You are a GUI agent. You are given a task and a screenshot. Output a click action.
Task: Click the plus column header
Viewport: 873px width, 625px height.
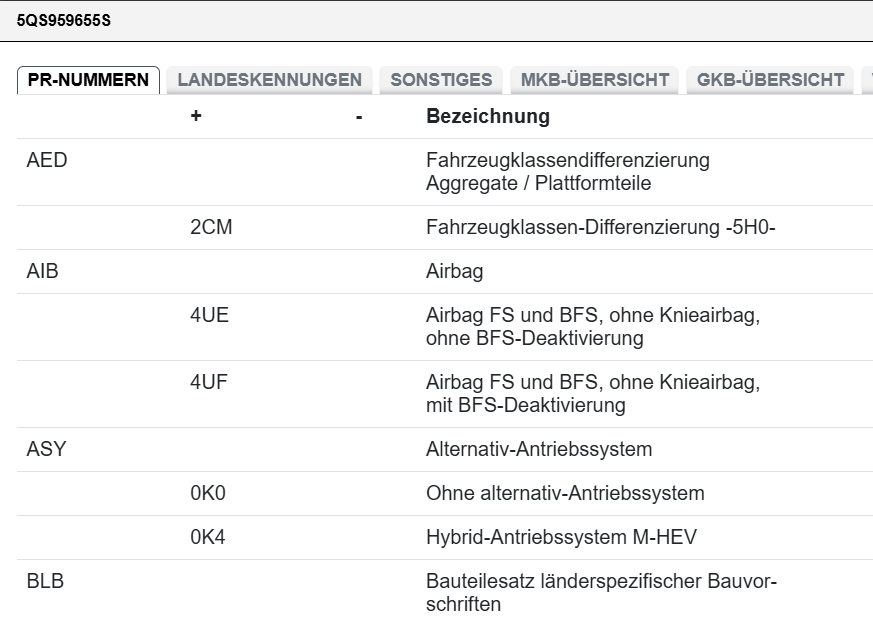point(196,117)
